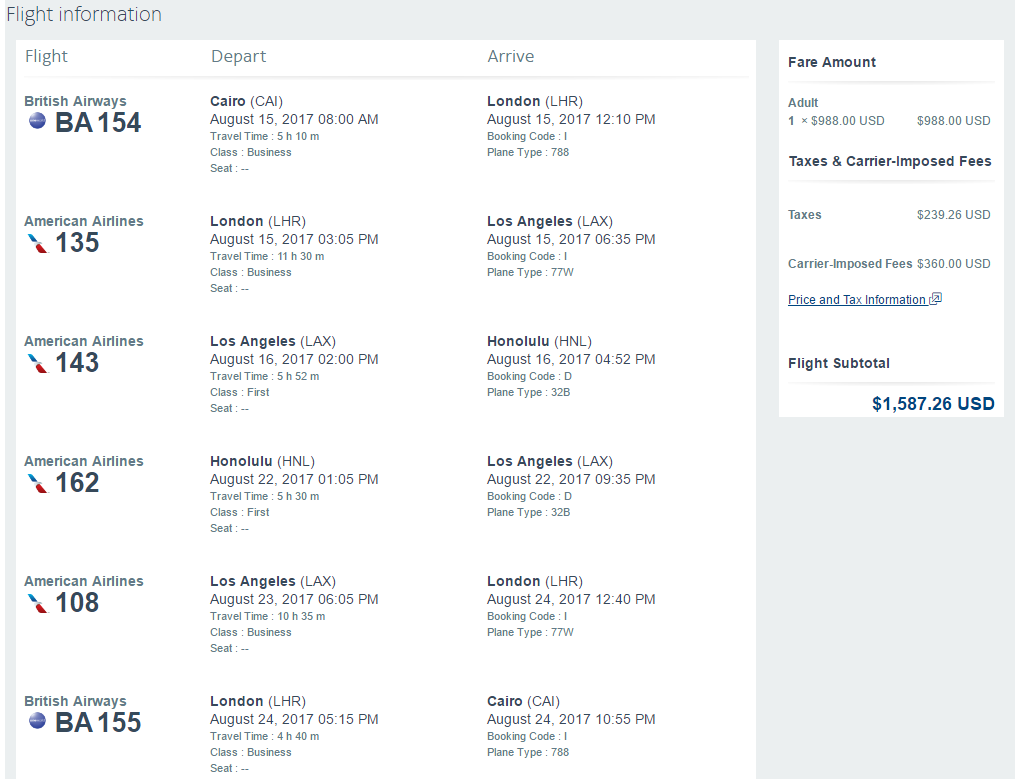Click American Airlines logo beside flight 108
1023x779 pixels.
pos(38,603)
